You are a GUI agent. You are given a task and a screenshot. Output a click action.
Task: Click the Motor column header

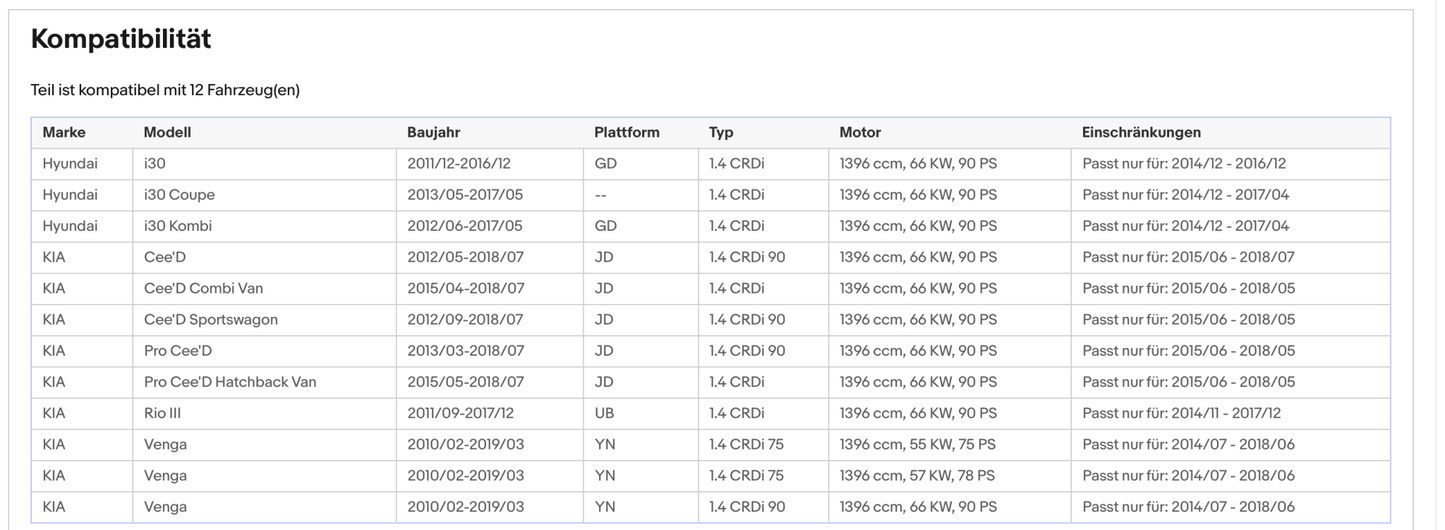[x=860, y=132]
